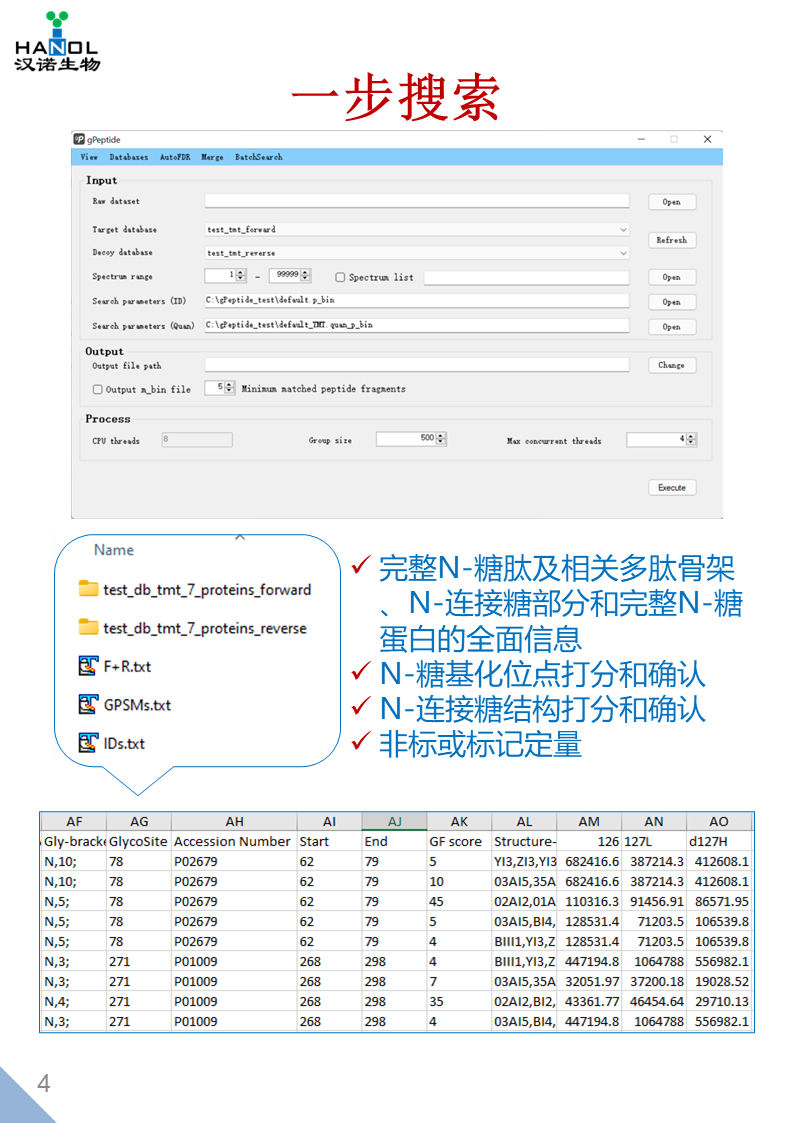Select column header AG in spreadsheet
Viewport: 794px width, 1123px height.
[x=139, y=821]
